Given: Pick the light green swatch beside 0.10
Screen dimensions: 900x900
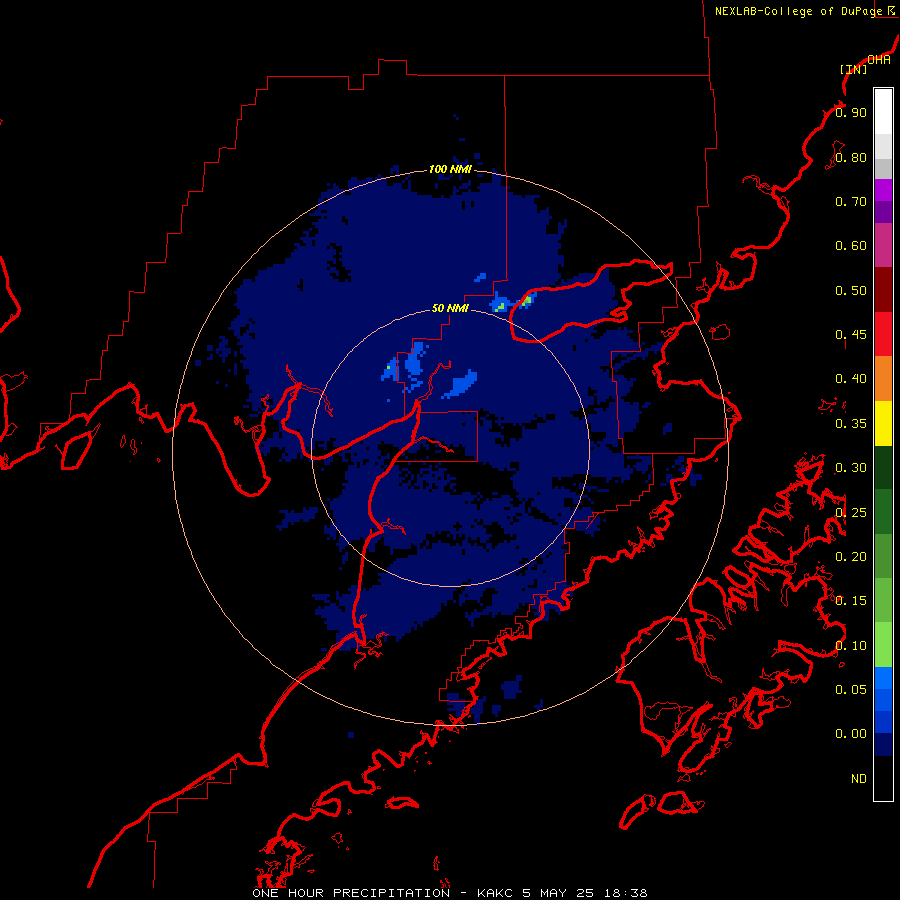Looking at the screenshot, I should 883,645.
